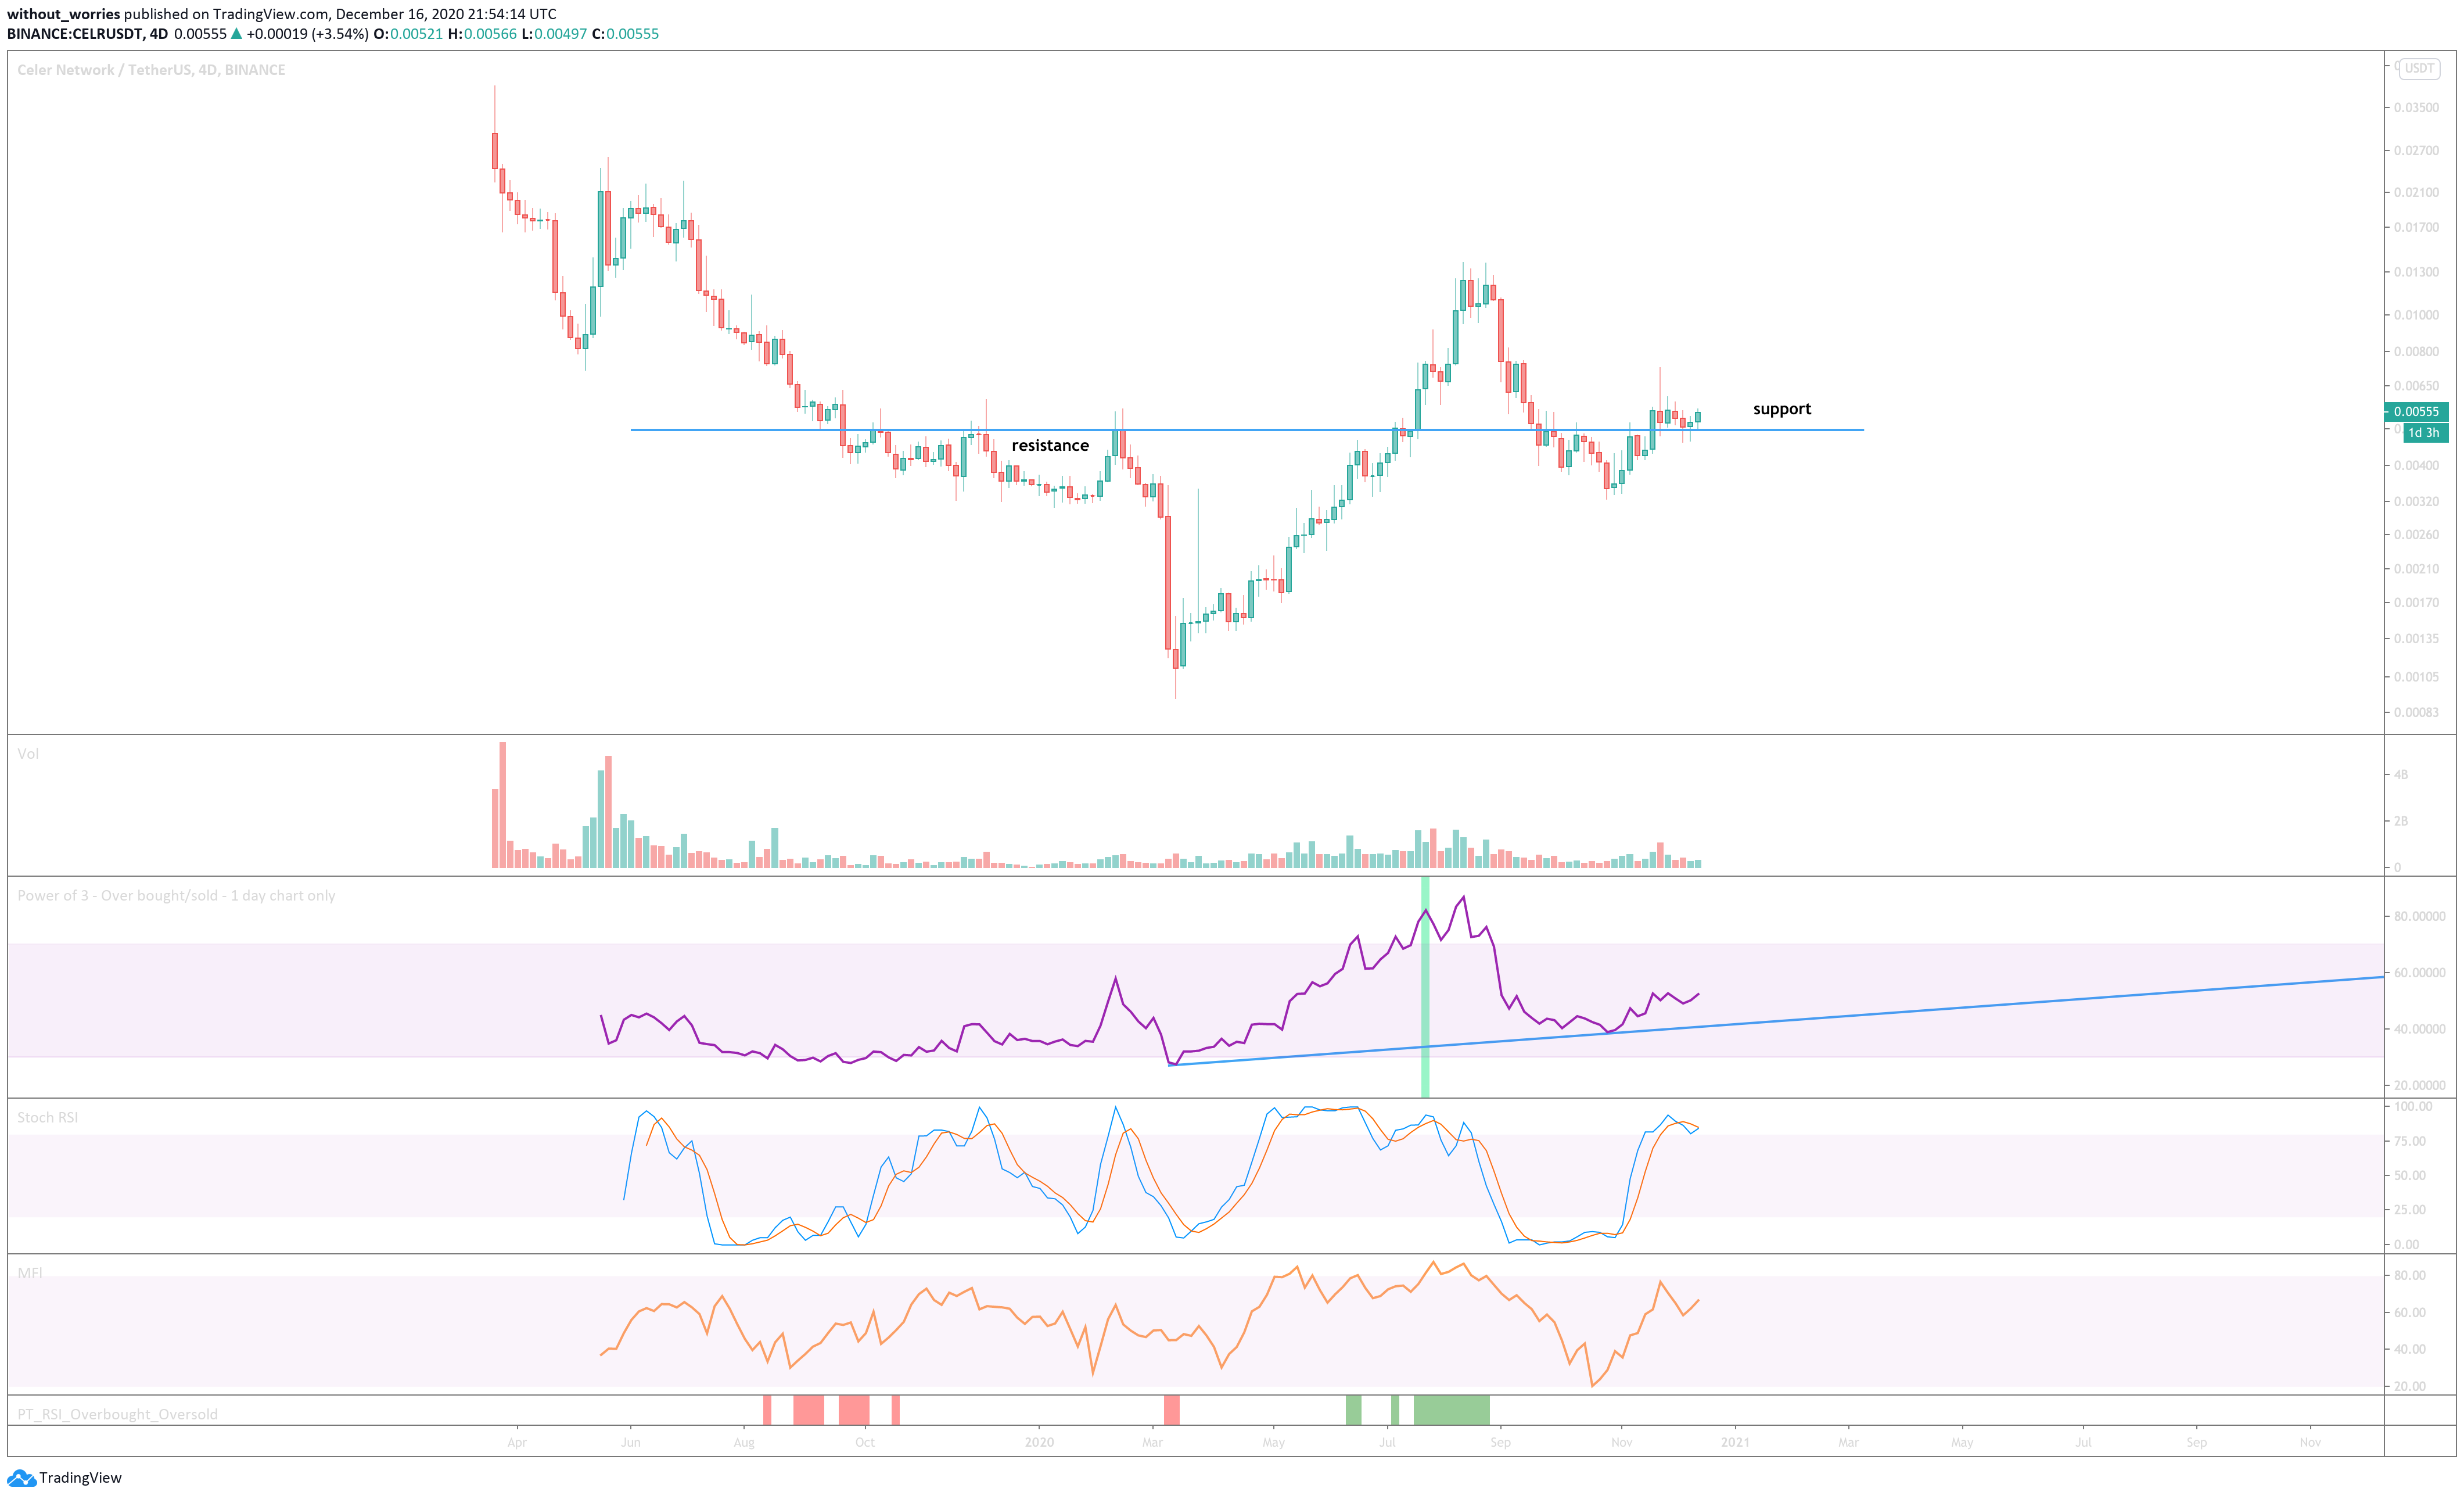The image size is (2464, 1499).
Task: Click the 0.00800 price axis label
Action: pyautogui.click(x=2415, y=351)
